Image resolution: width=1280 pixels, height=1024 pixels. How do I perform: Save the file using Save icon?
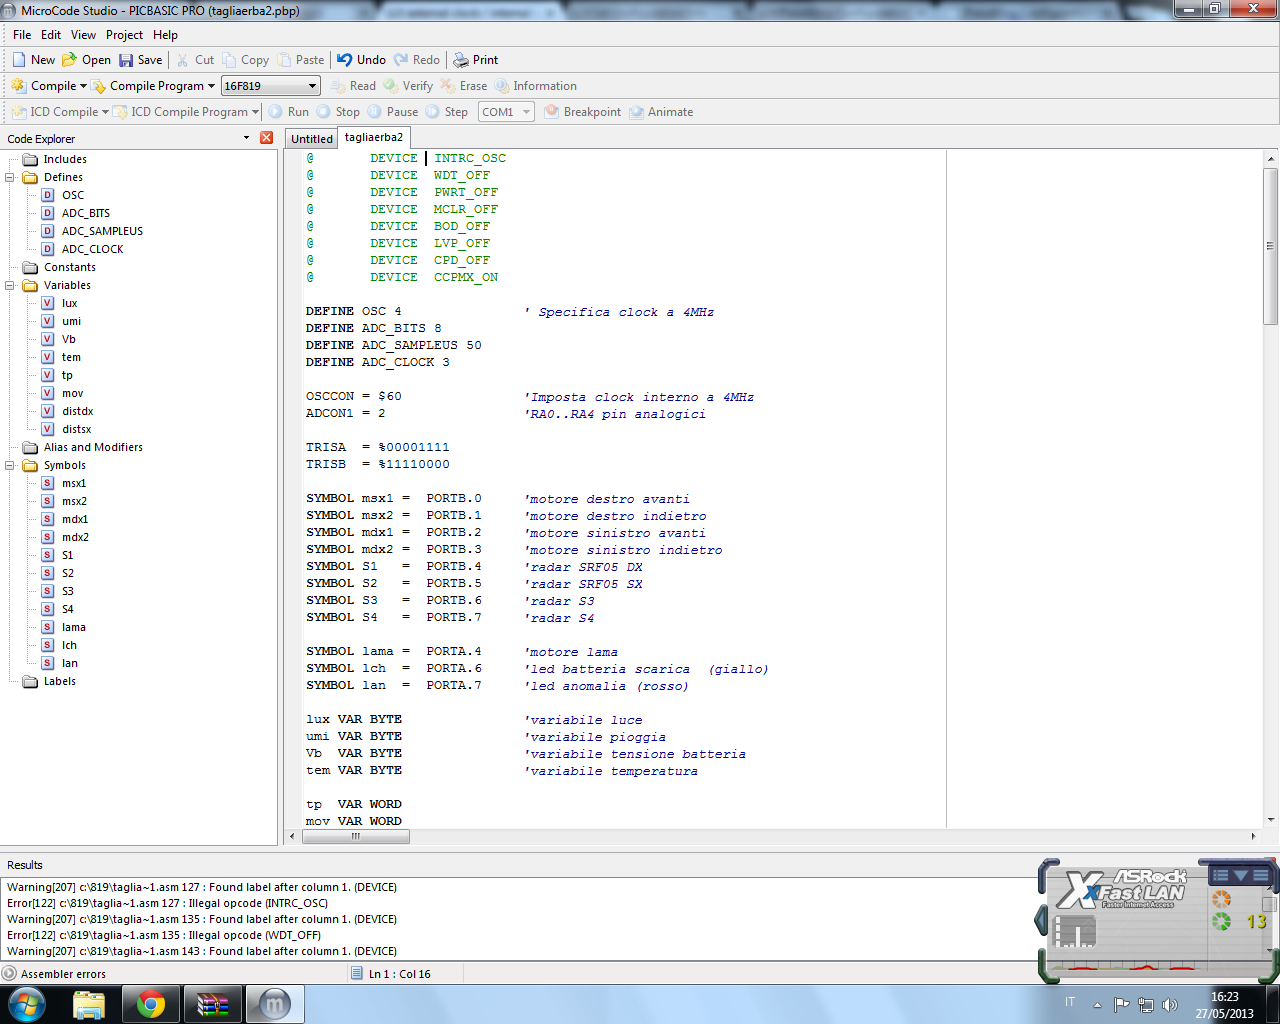tap(126, 60)
